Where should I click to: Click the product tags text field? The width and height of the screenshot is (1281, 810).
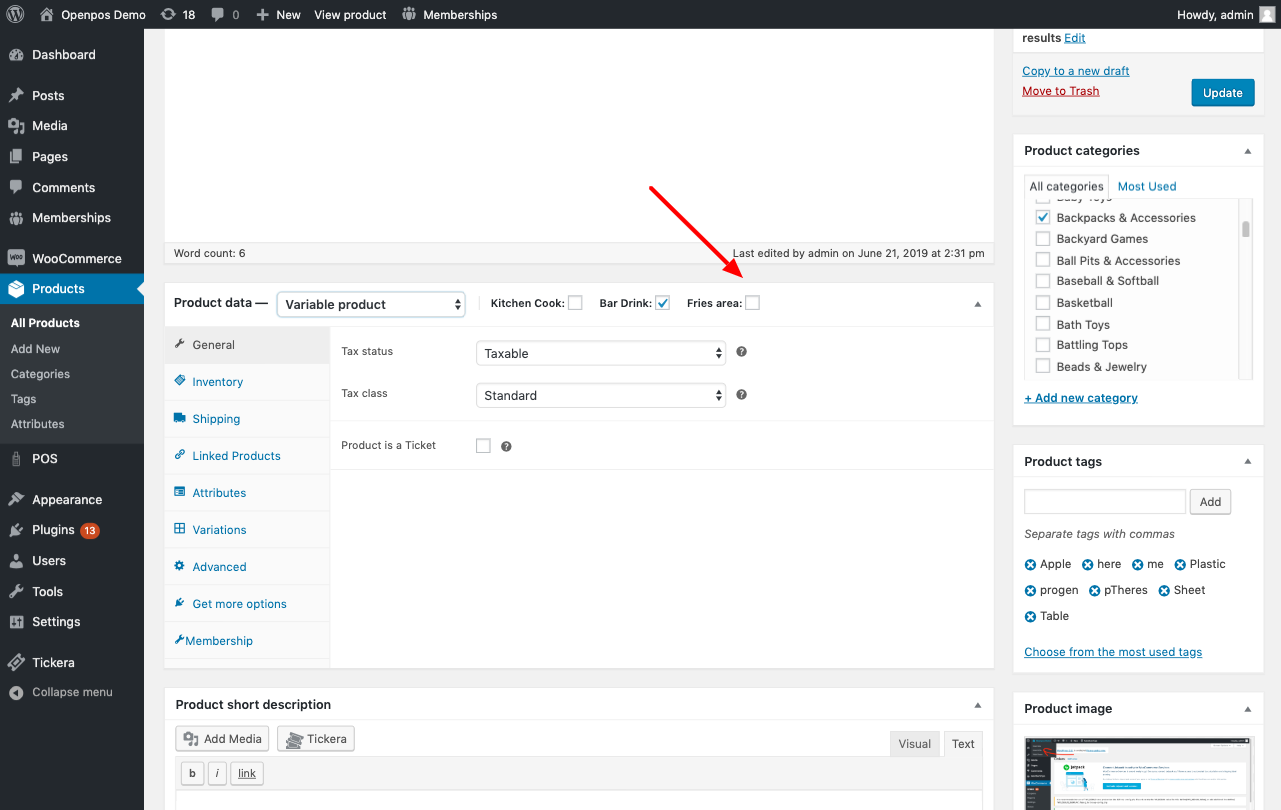[1104, 502]
